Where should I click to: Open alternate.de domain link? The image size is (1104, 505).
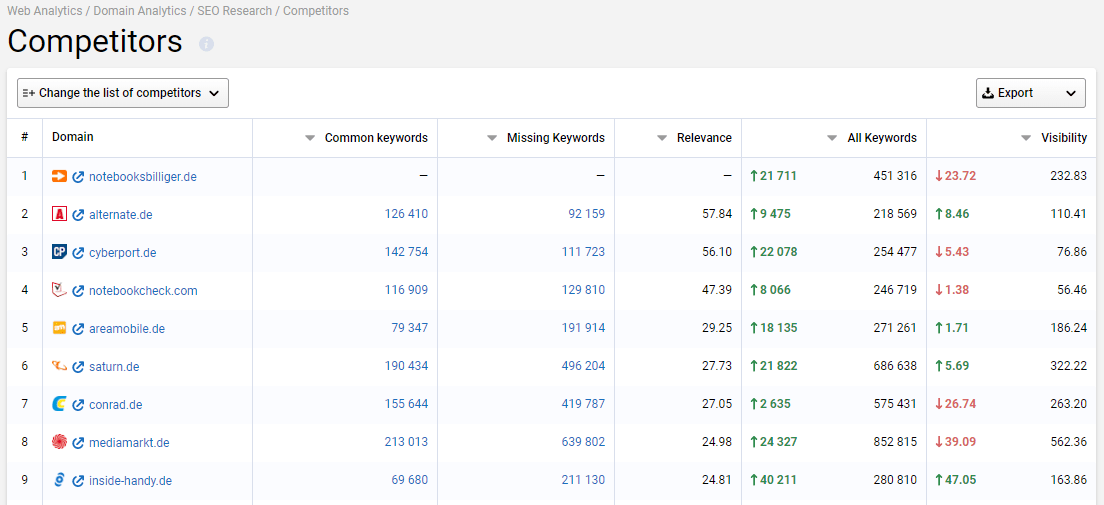coord(120,215)
